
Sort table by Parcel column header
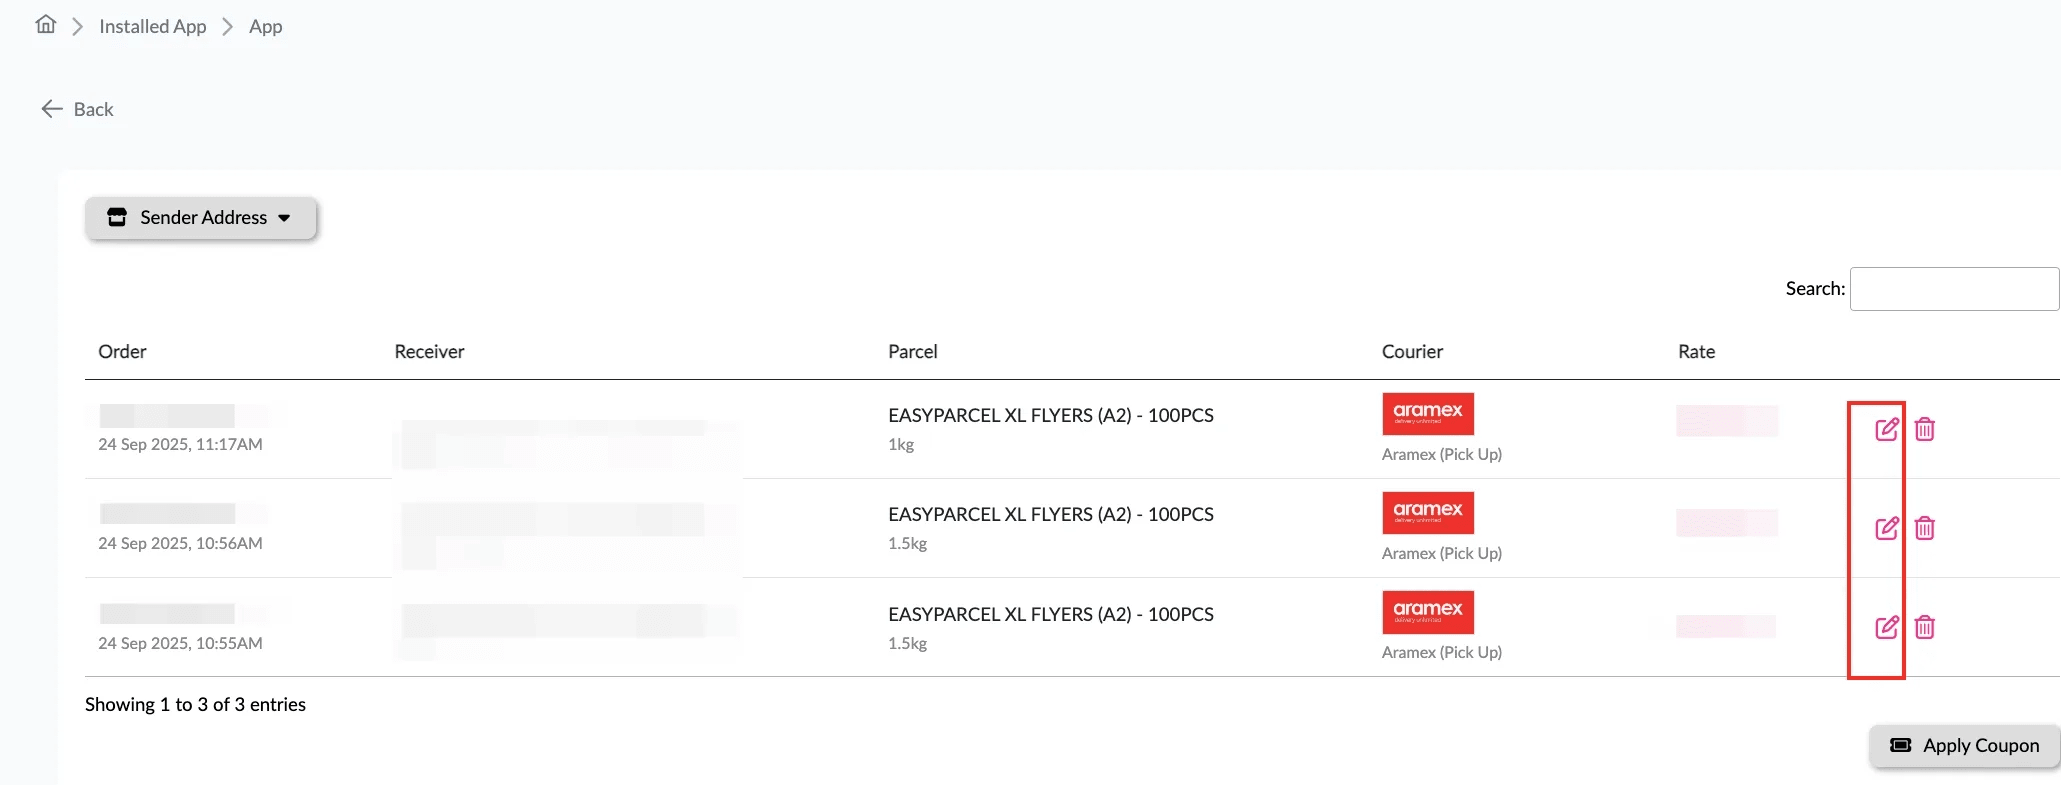[x=913, y=351]
